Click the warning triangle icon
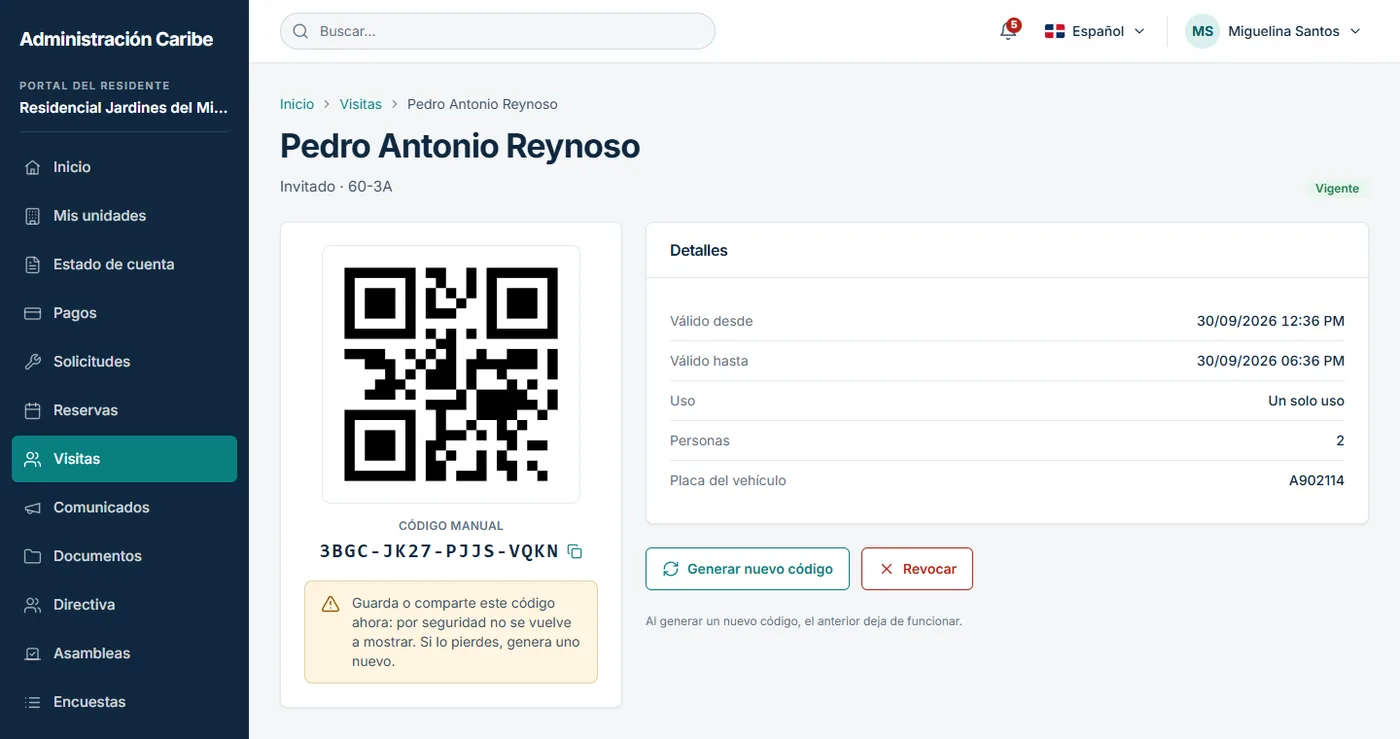1400x739 pixels. pyautogui.click(x=331, y=604)
